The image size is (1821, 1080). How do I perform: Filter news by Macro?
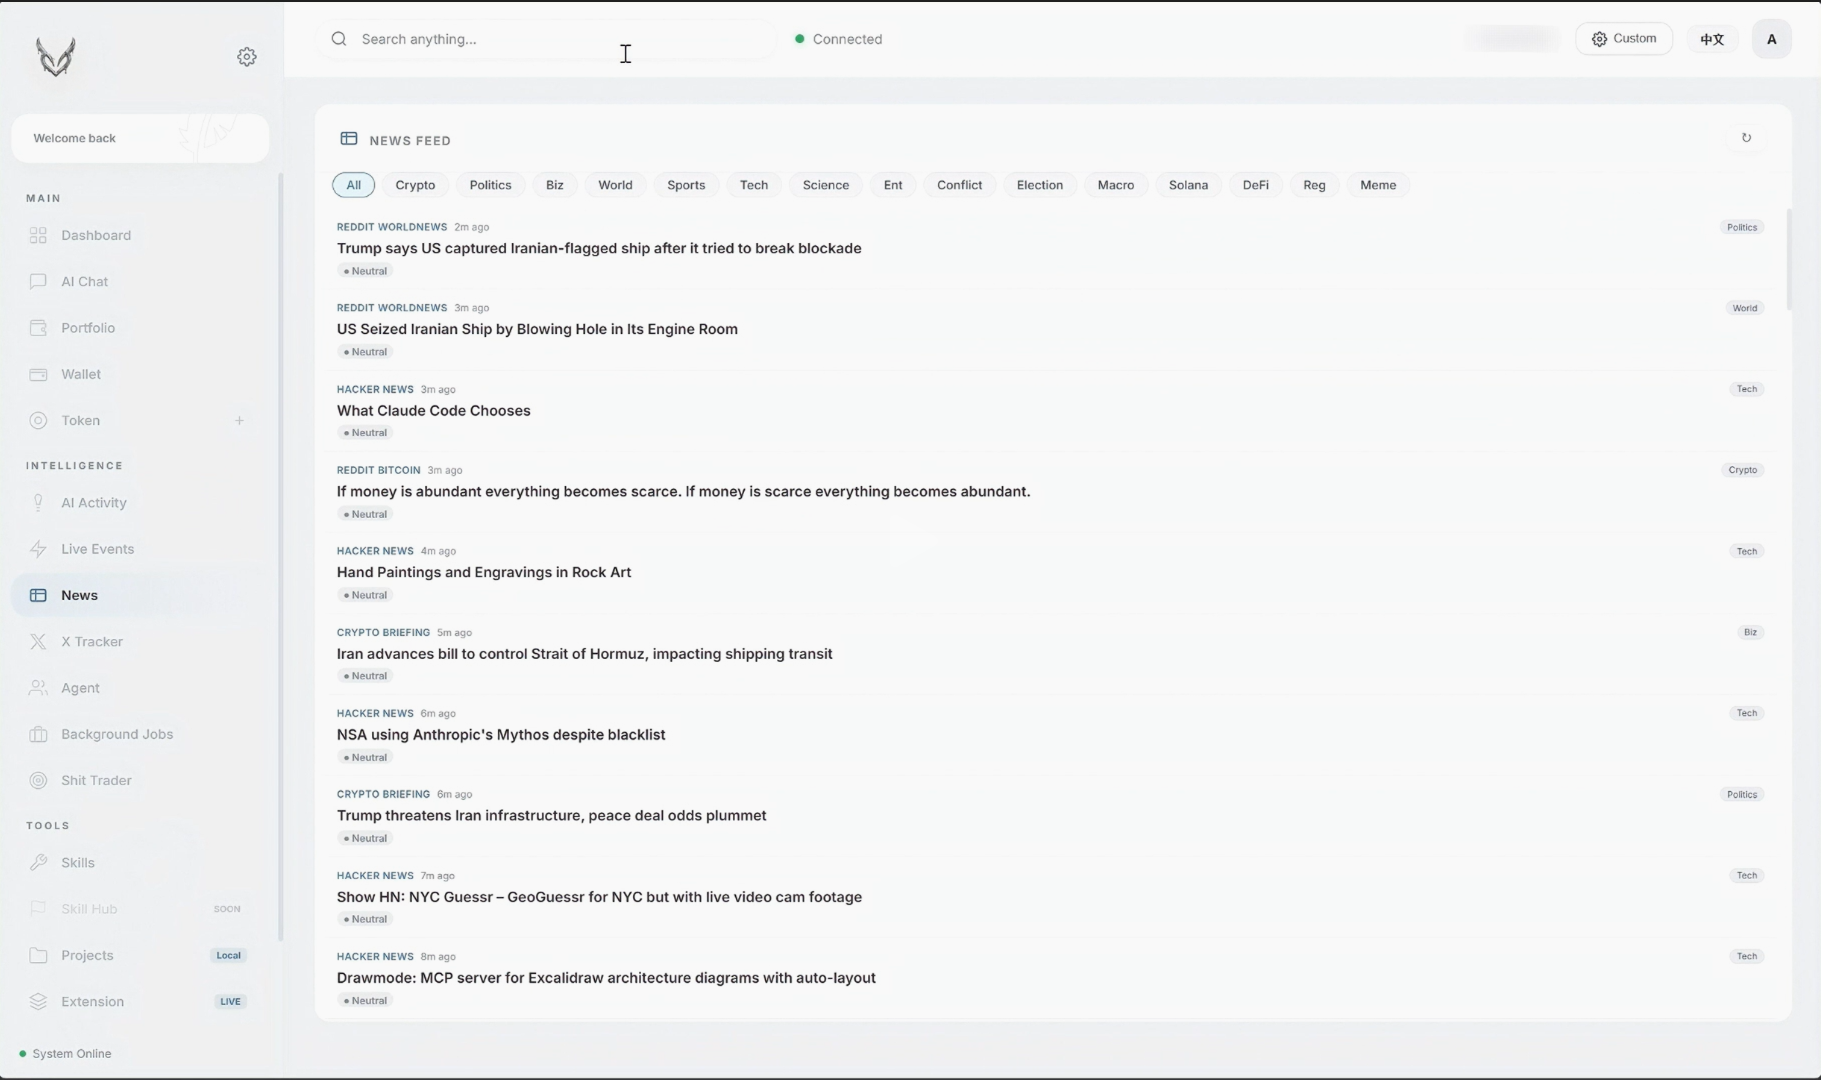(1116, 185)
